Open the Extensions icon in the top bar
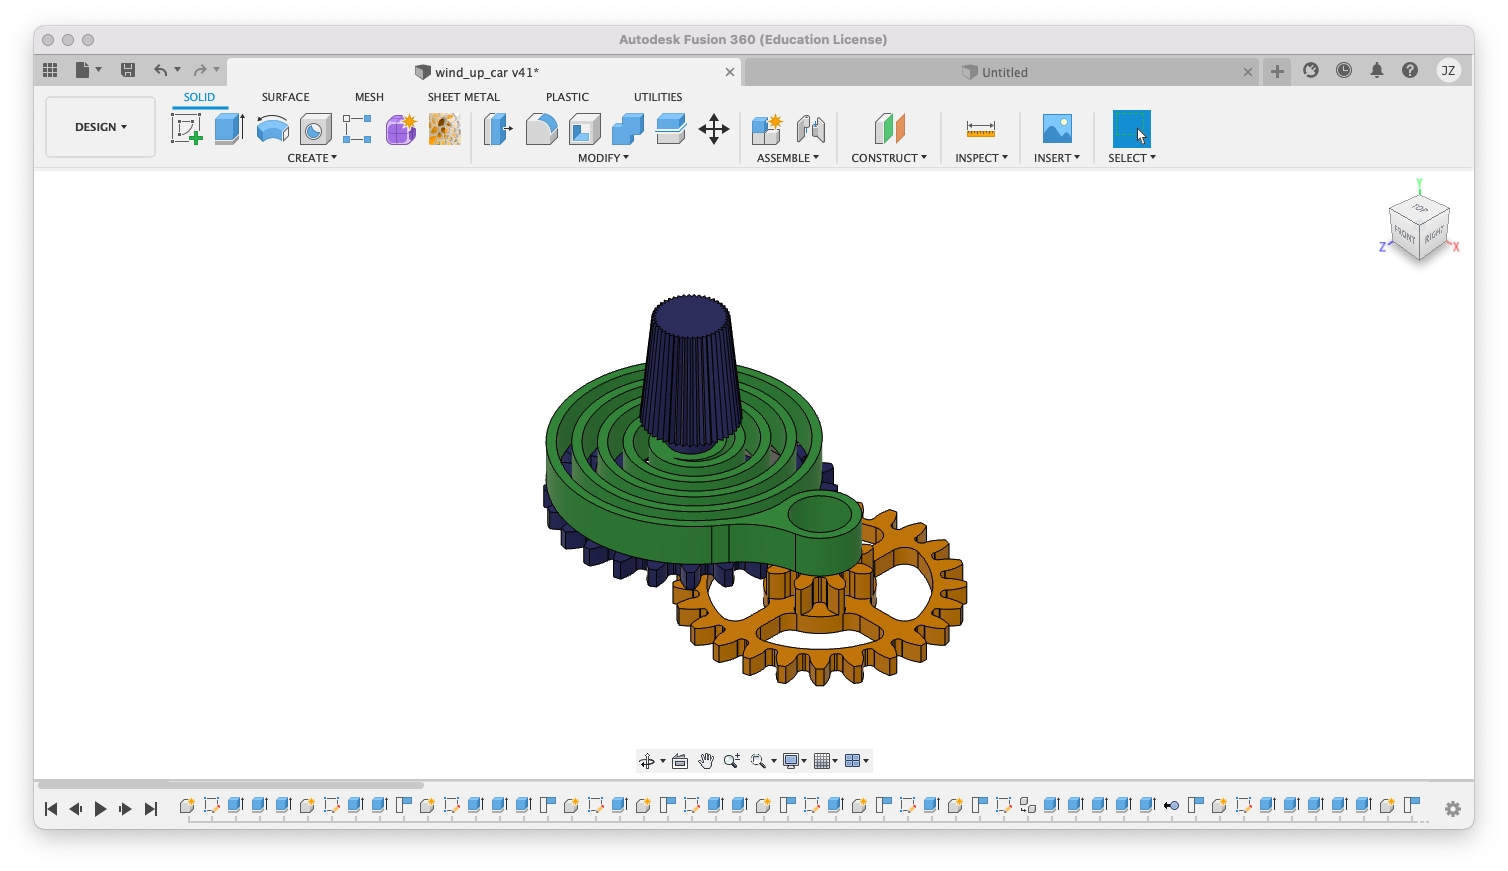The width and height of the screenshot is (1508, 871). coord(1311,70)
